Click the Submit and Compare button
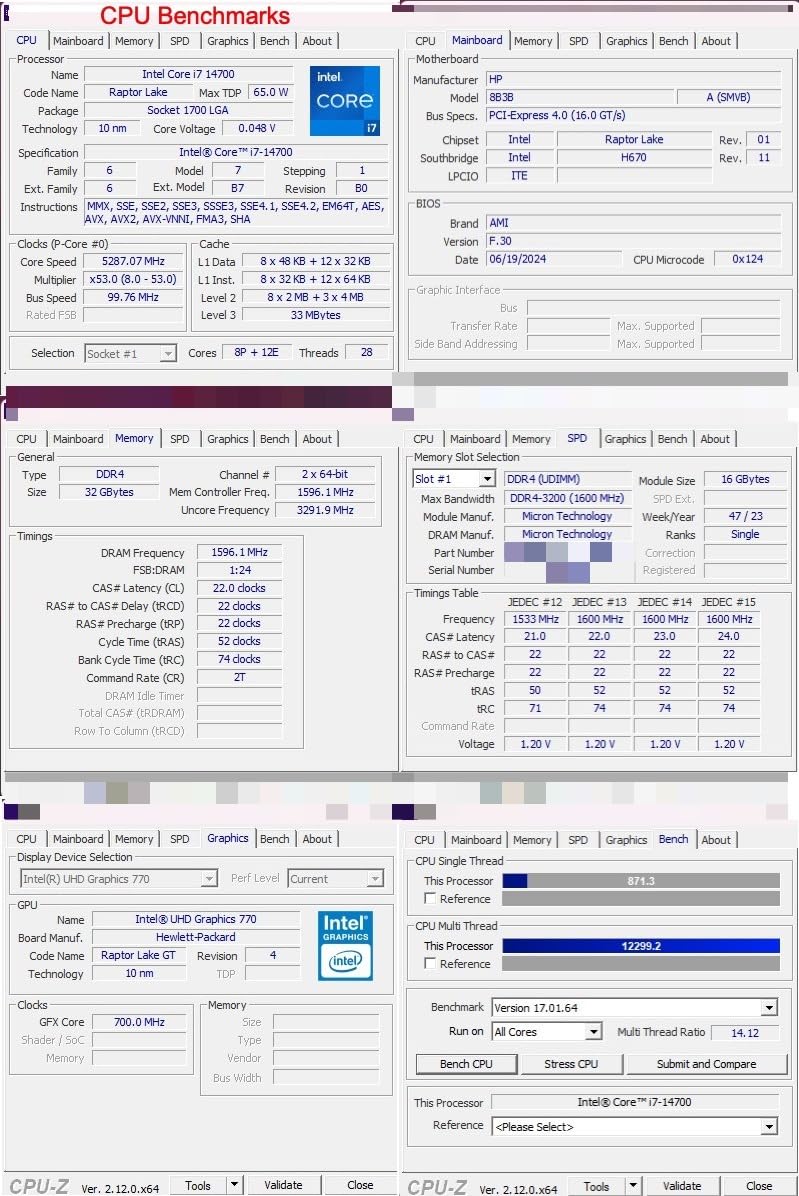This screenshot has width=799, height=1196. [707, 1064]
